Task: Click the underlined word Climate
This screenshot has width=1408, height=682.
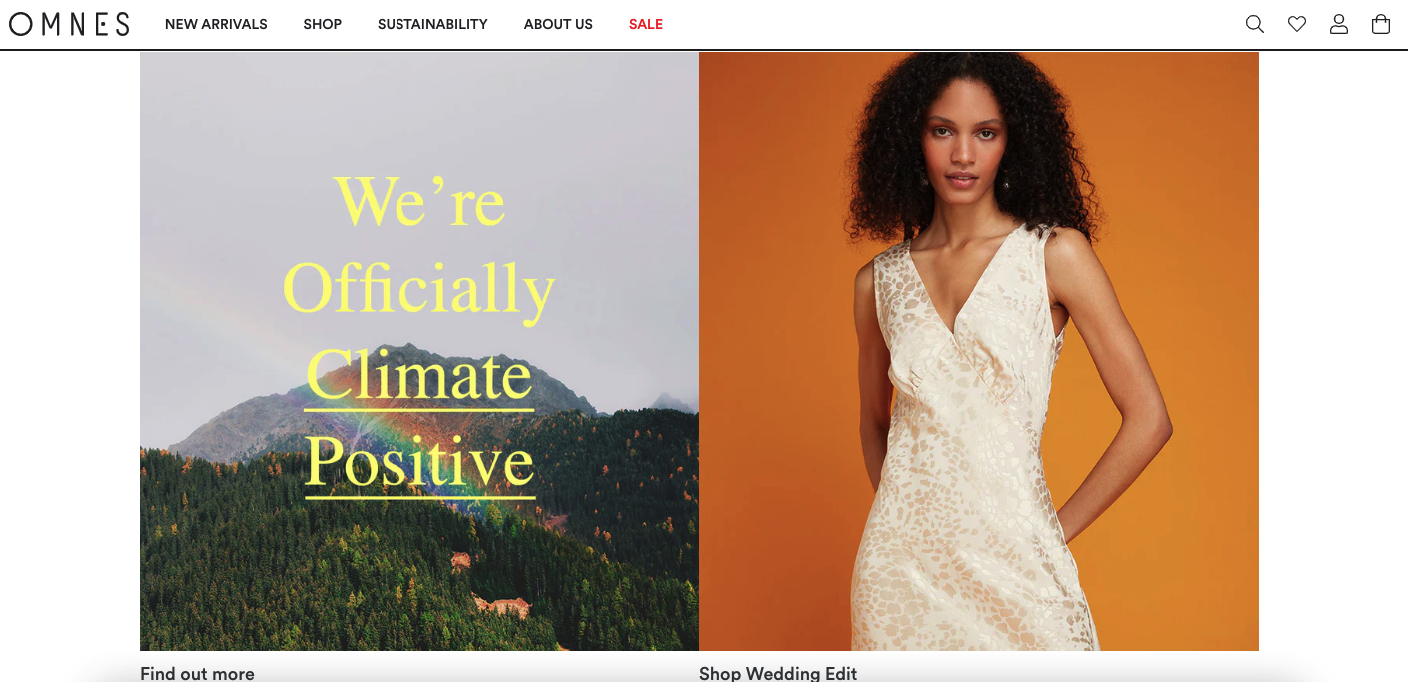Action: pyautogui.click(x=419, y=376)
